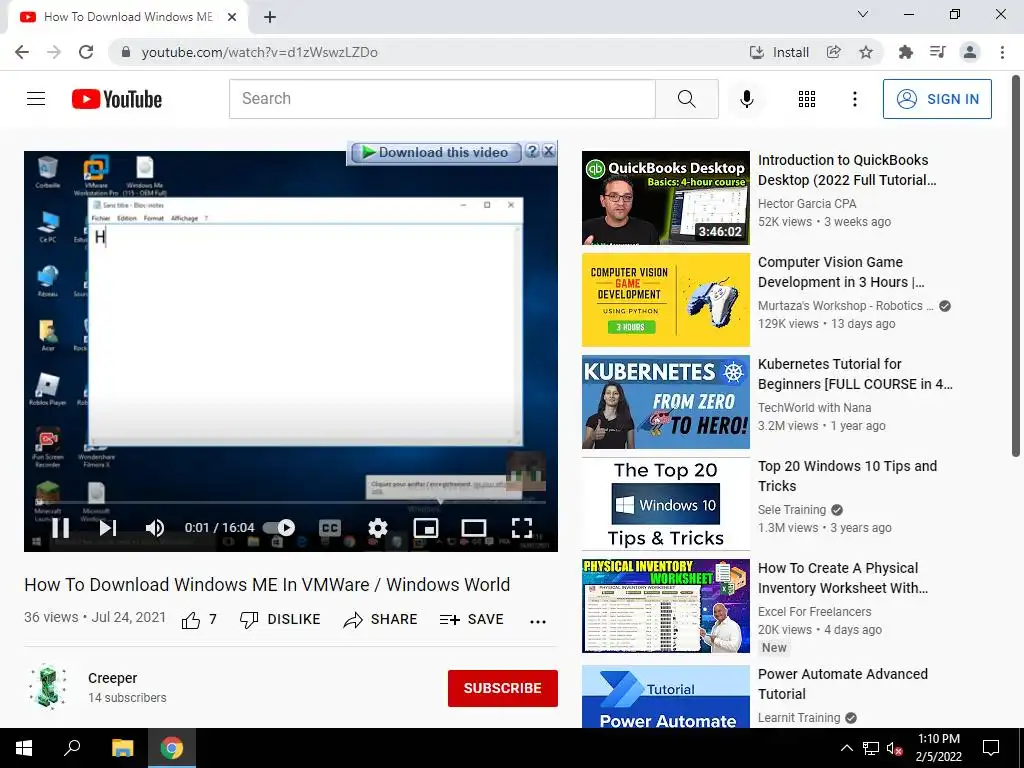Click the address bar URL
Viewport: 1024px width, 768px height.
pyautogui.click(x=259, y=52)
